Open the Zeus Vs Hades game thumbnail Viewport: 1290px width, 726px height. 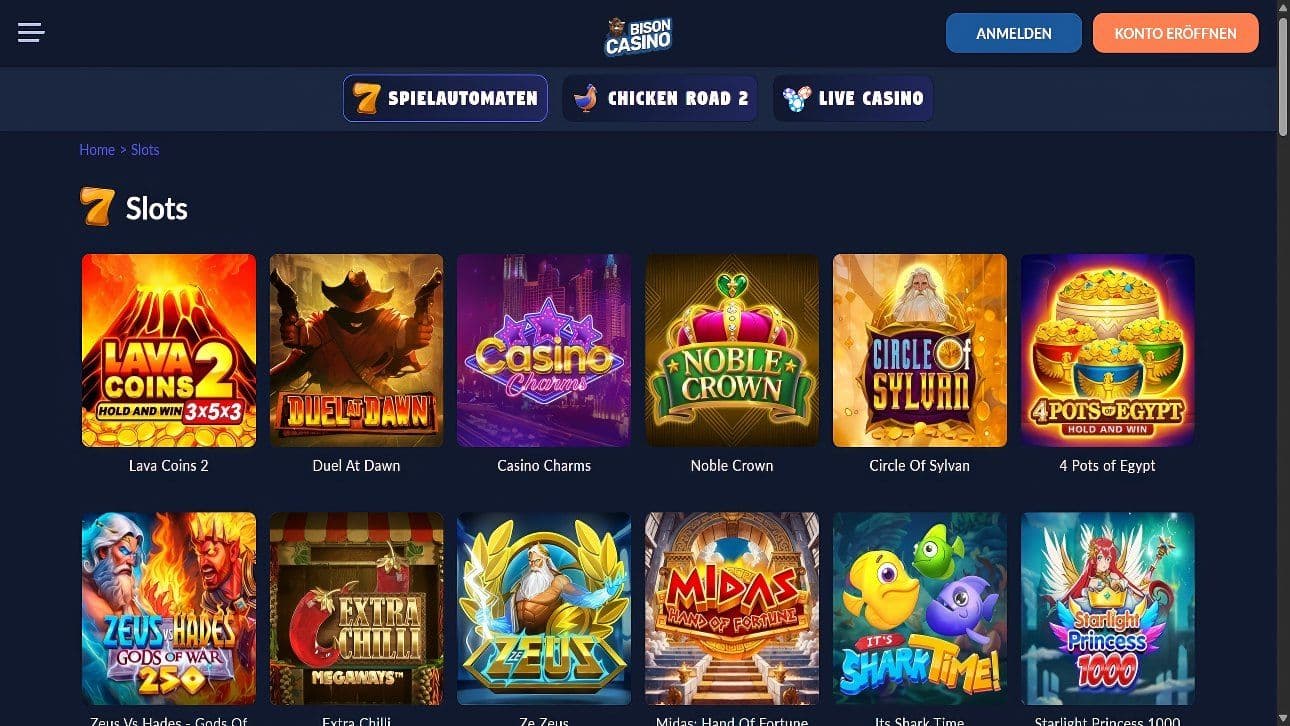(169, 609)
